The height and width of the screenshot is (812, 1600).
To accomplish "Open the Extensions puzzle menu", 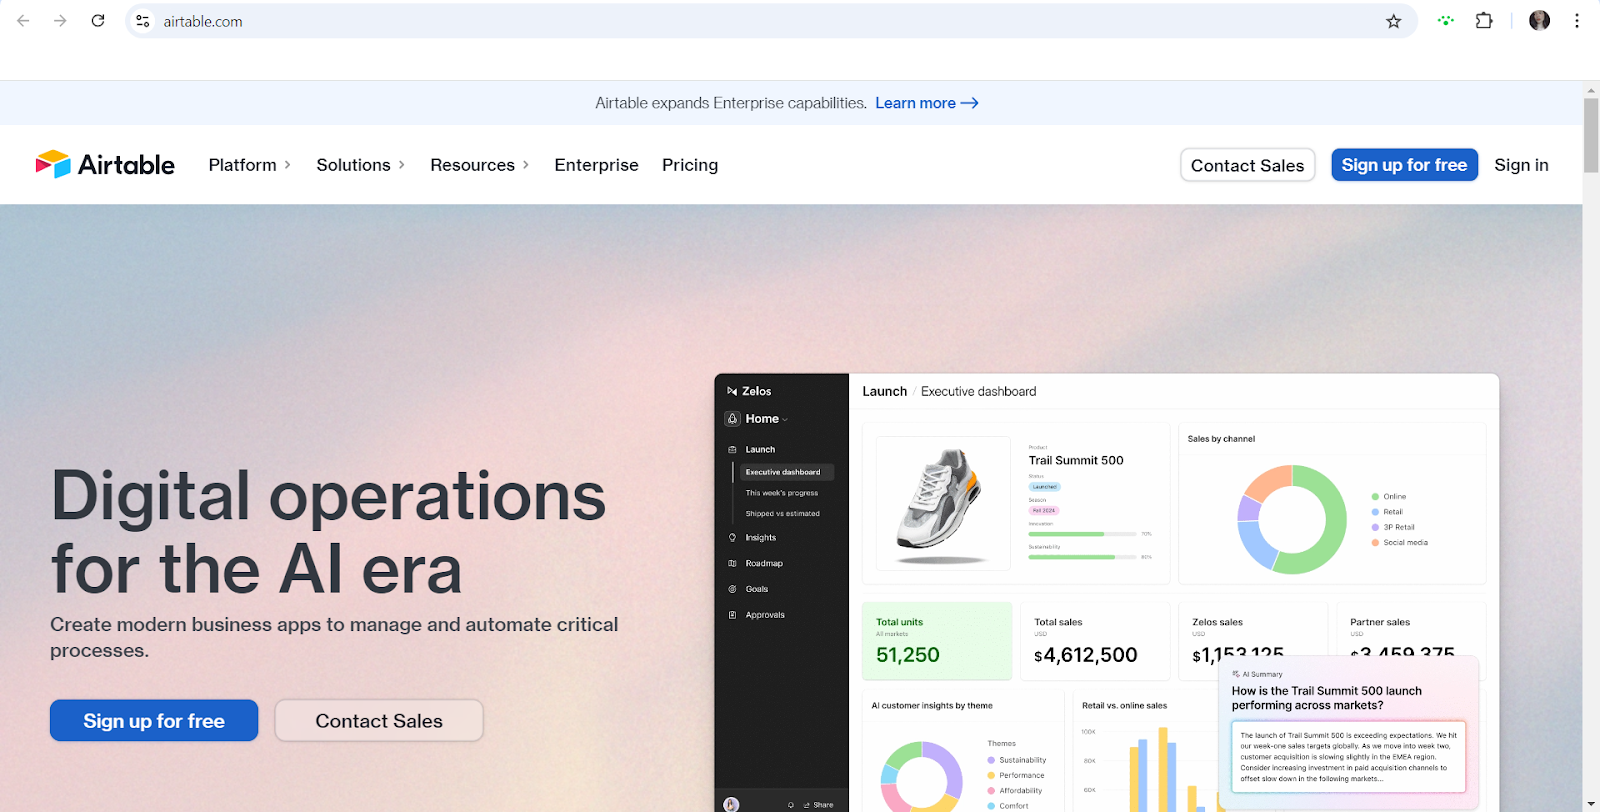I will [x=1484, y=21].
